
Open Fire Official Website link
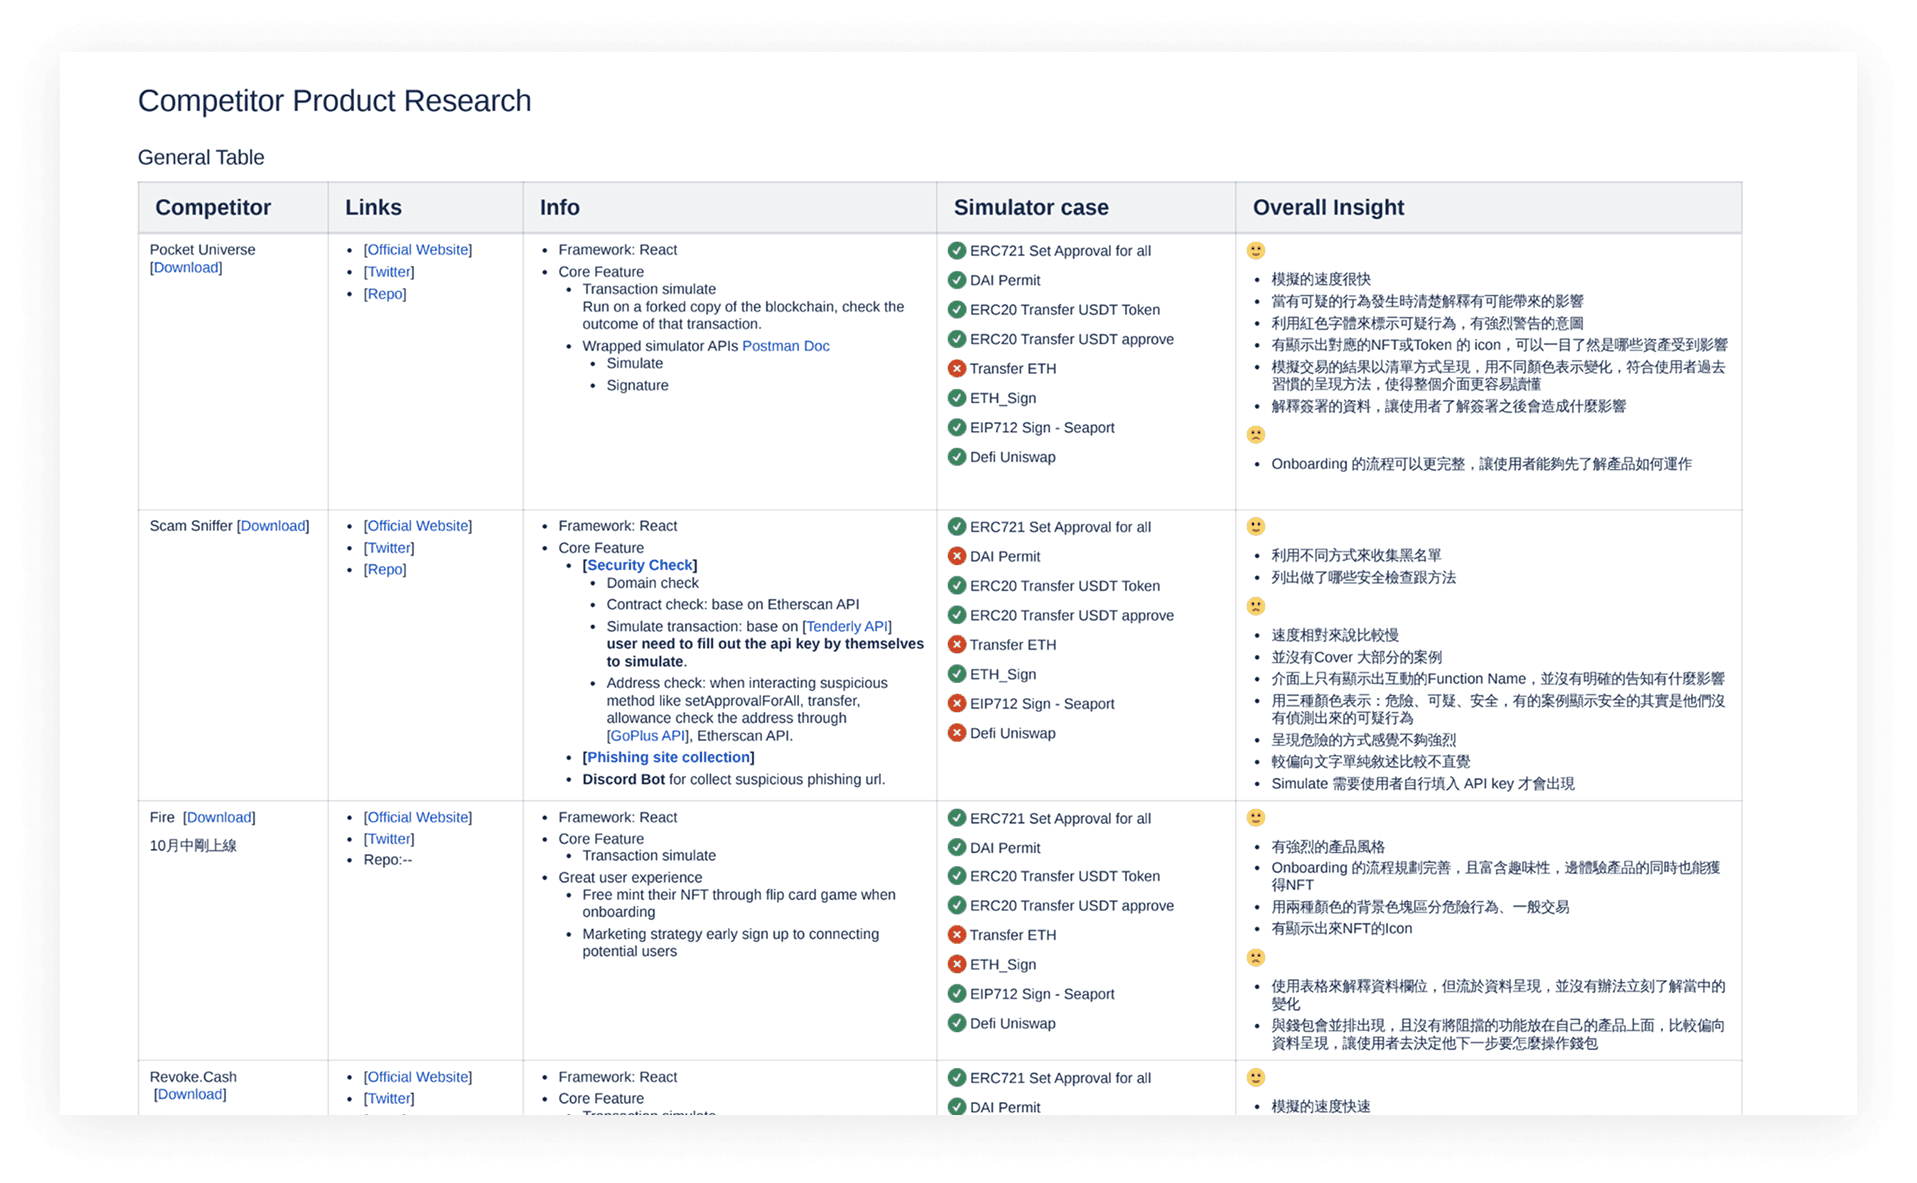click(x=418, y=818)
